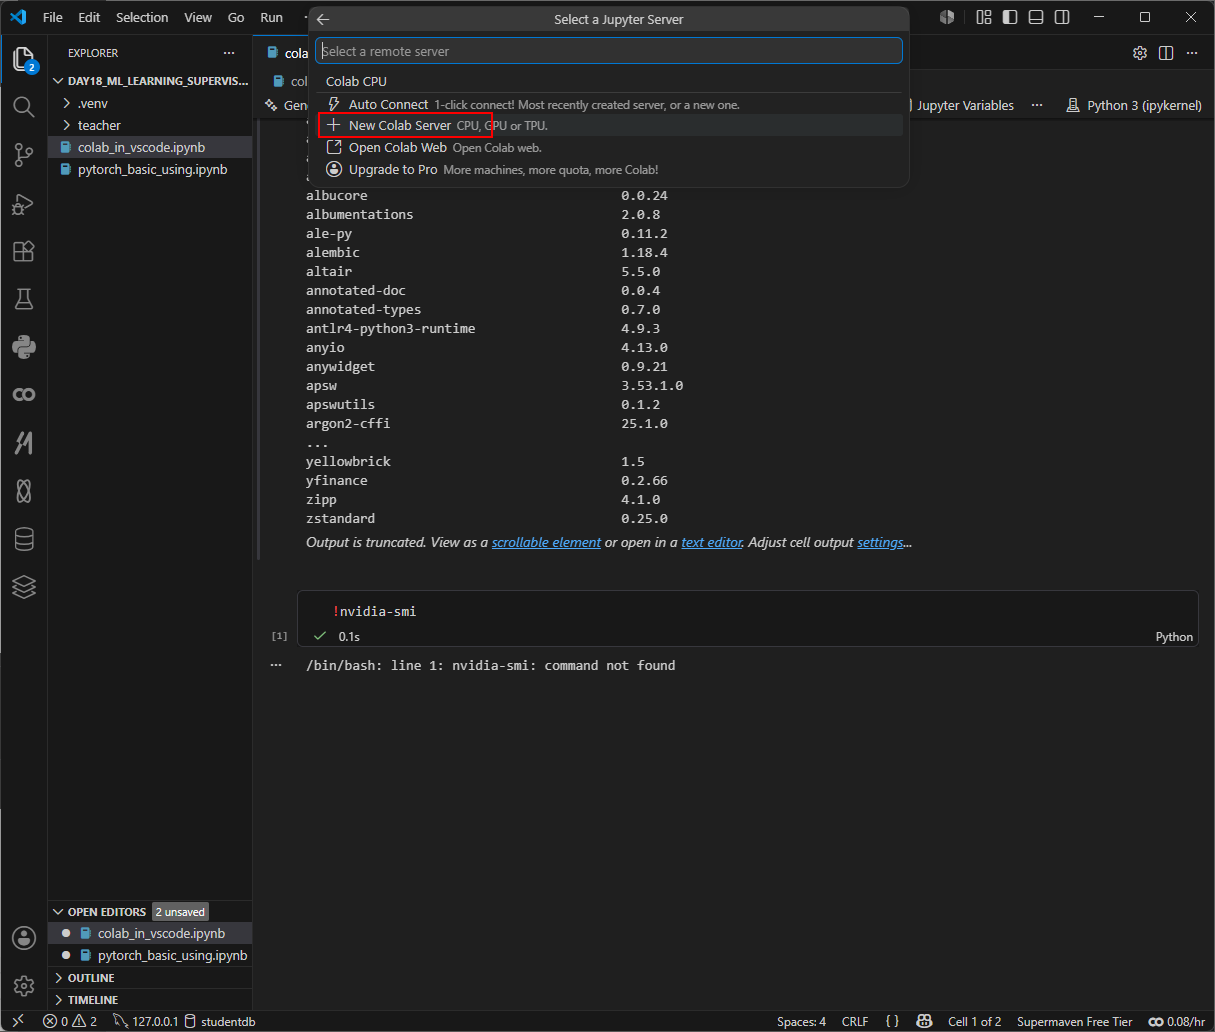
Task: Click the Copilot icon in the title bar
Action: (x=947, y=17)
